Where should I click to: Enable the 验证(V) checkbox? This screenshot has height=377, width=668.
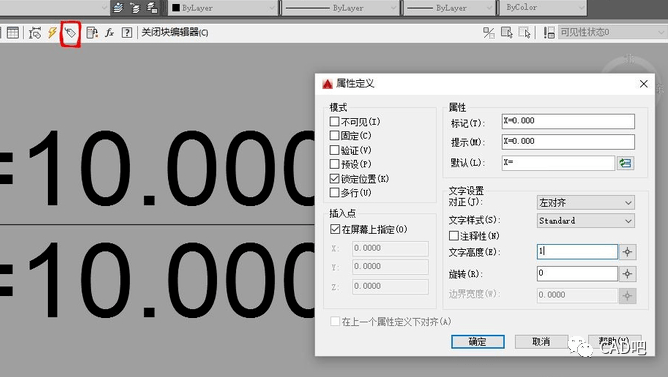click(x=334, y=150)
